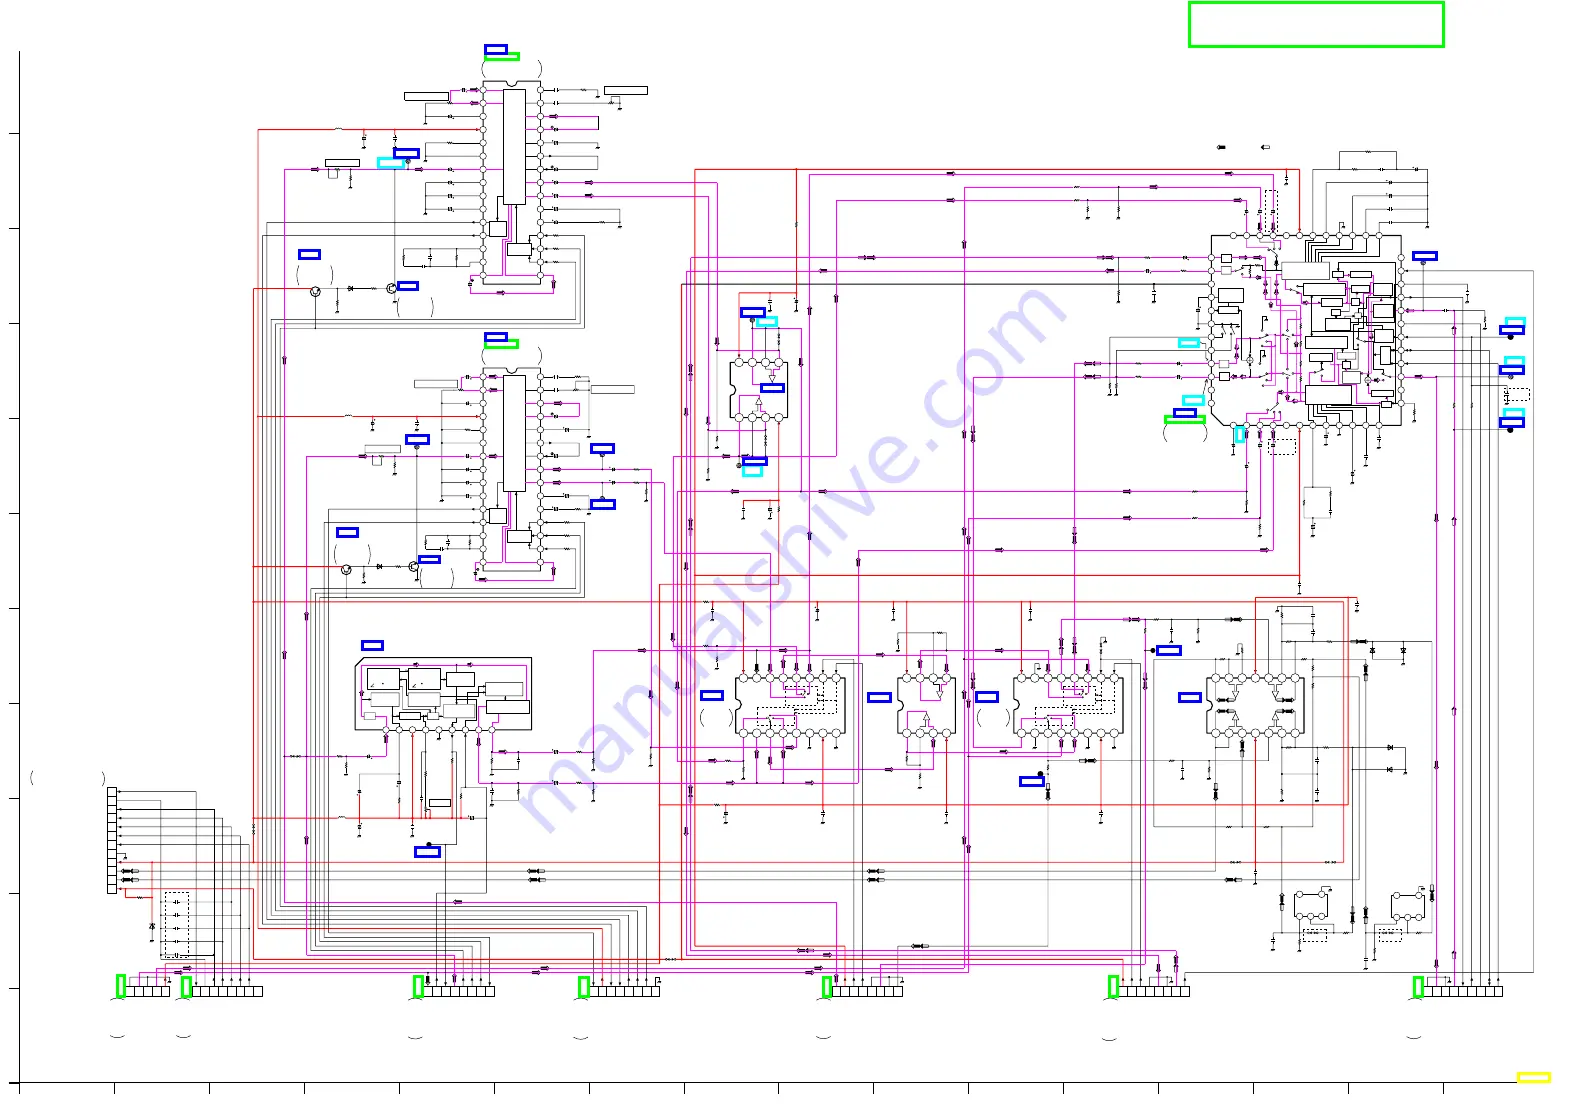Open the large green link box above the schematic
Viewport: 1574px width, 1106px height.
click(1316, 24)
